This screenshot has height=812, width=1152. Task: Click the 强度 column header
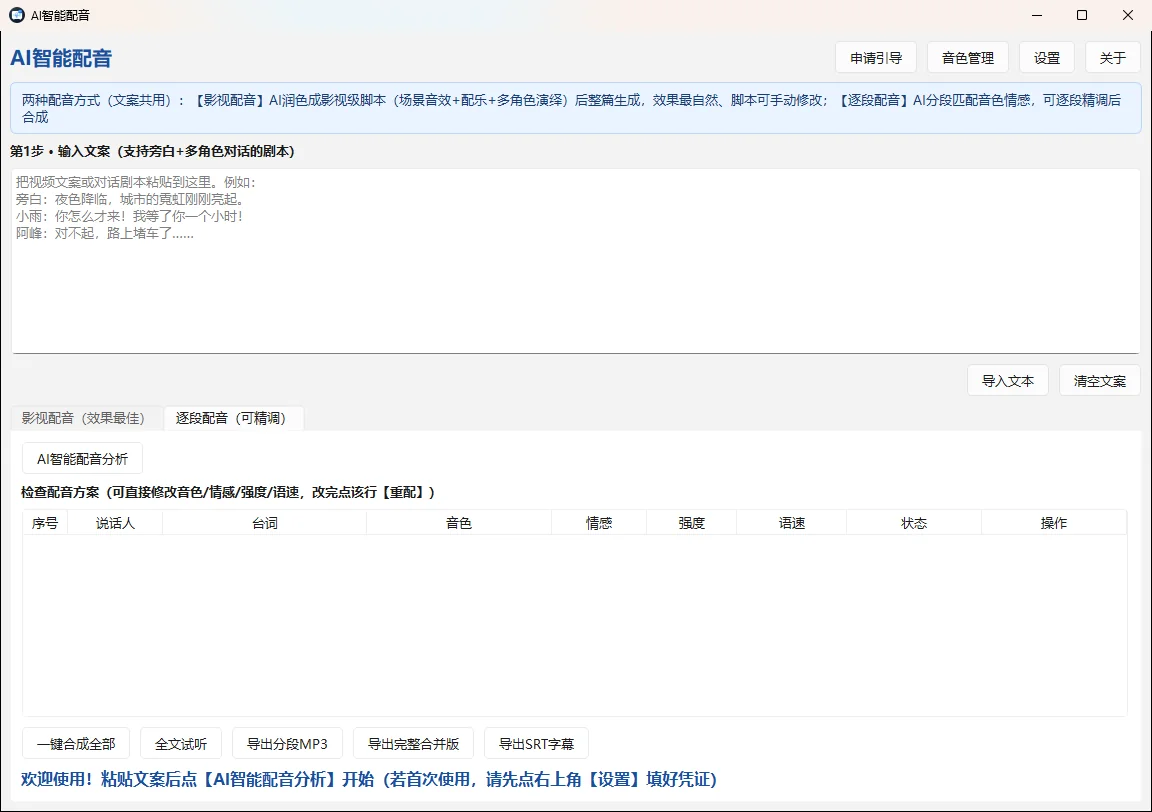click(691, 522)
